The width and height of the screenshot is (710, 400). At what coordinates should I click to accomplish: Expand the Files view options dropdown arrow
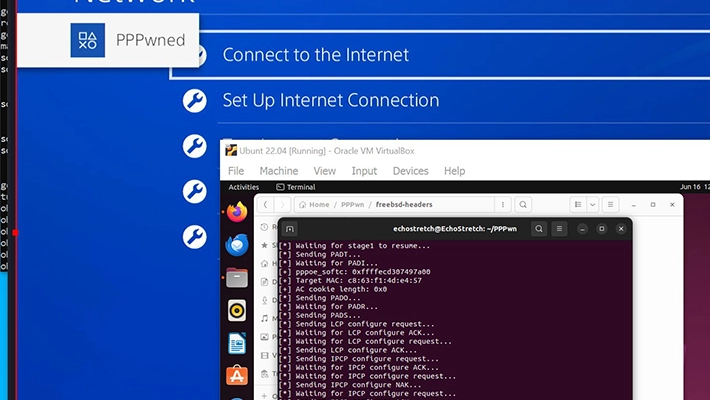593,204
